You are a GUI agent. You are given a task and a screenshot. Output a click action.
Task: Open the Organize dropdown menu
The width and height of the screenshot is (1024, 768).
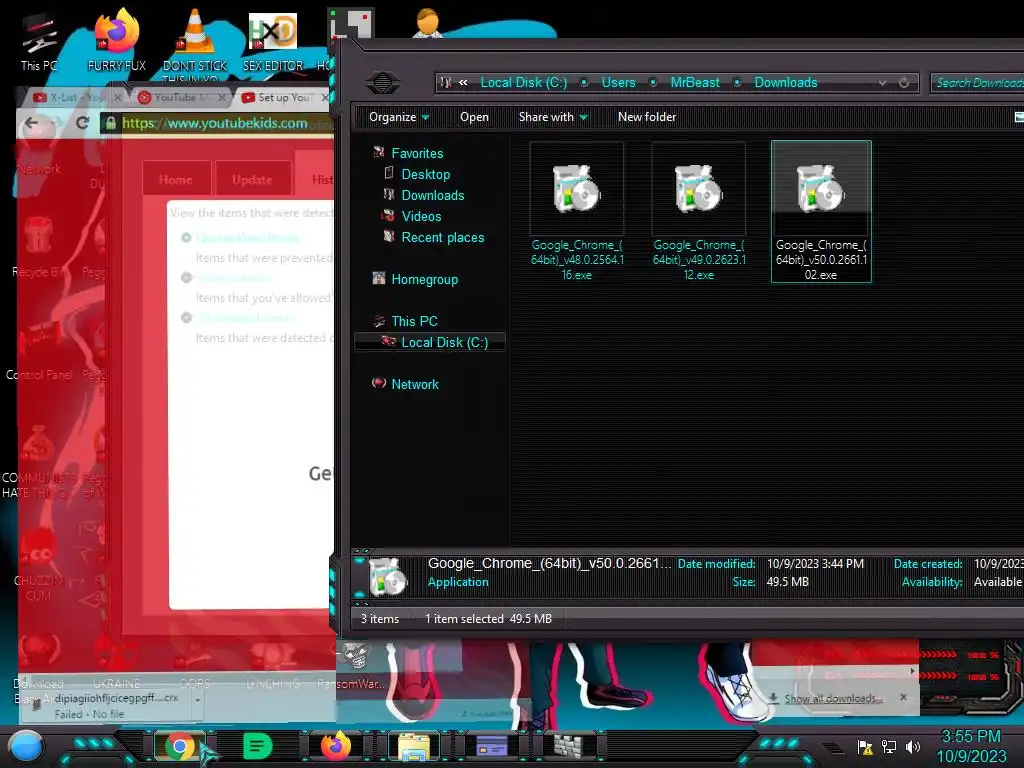tap(399, 117)
